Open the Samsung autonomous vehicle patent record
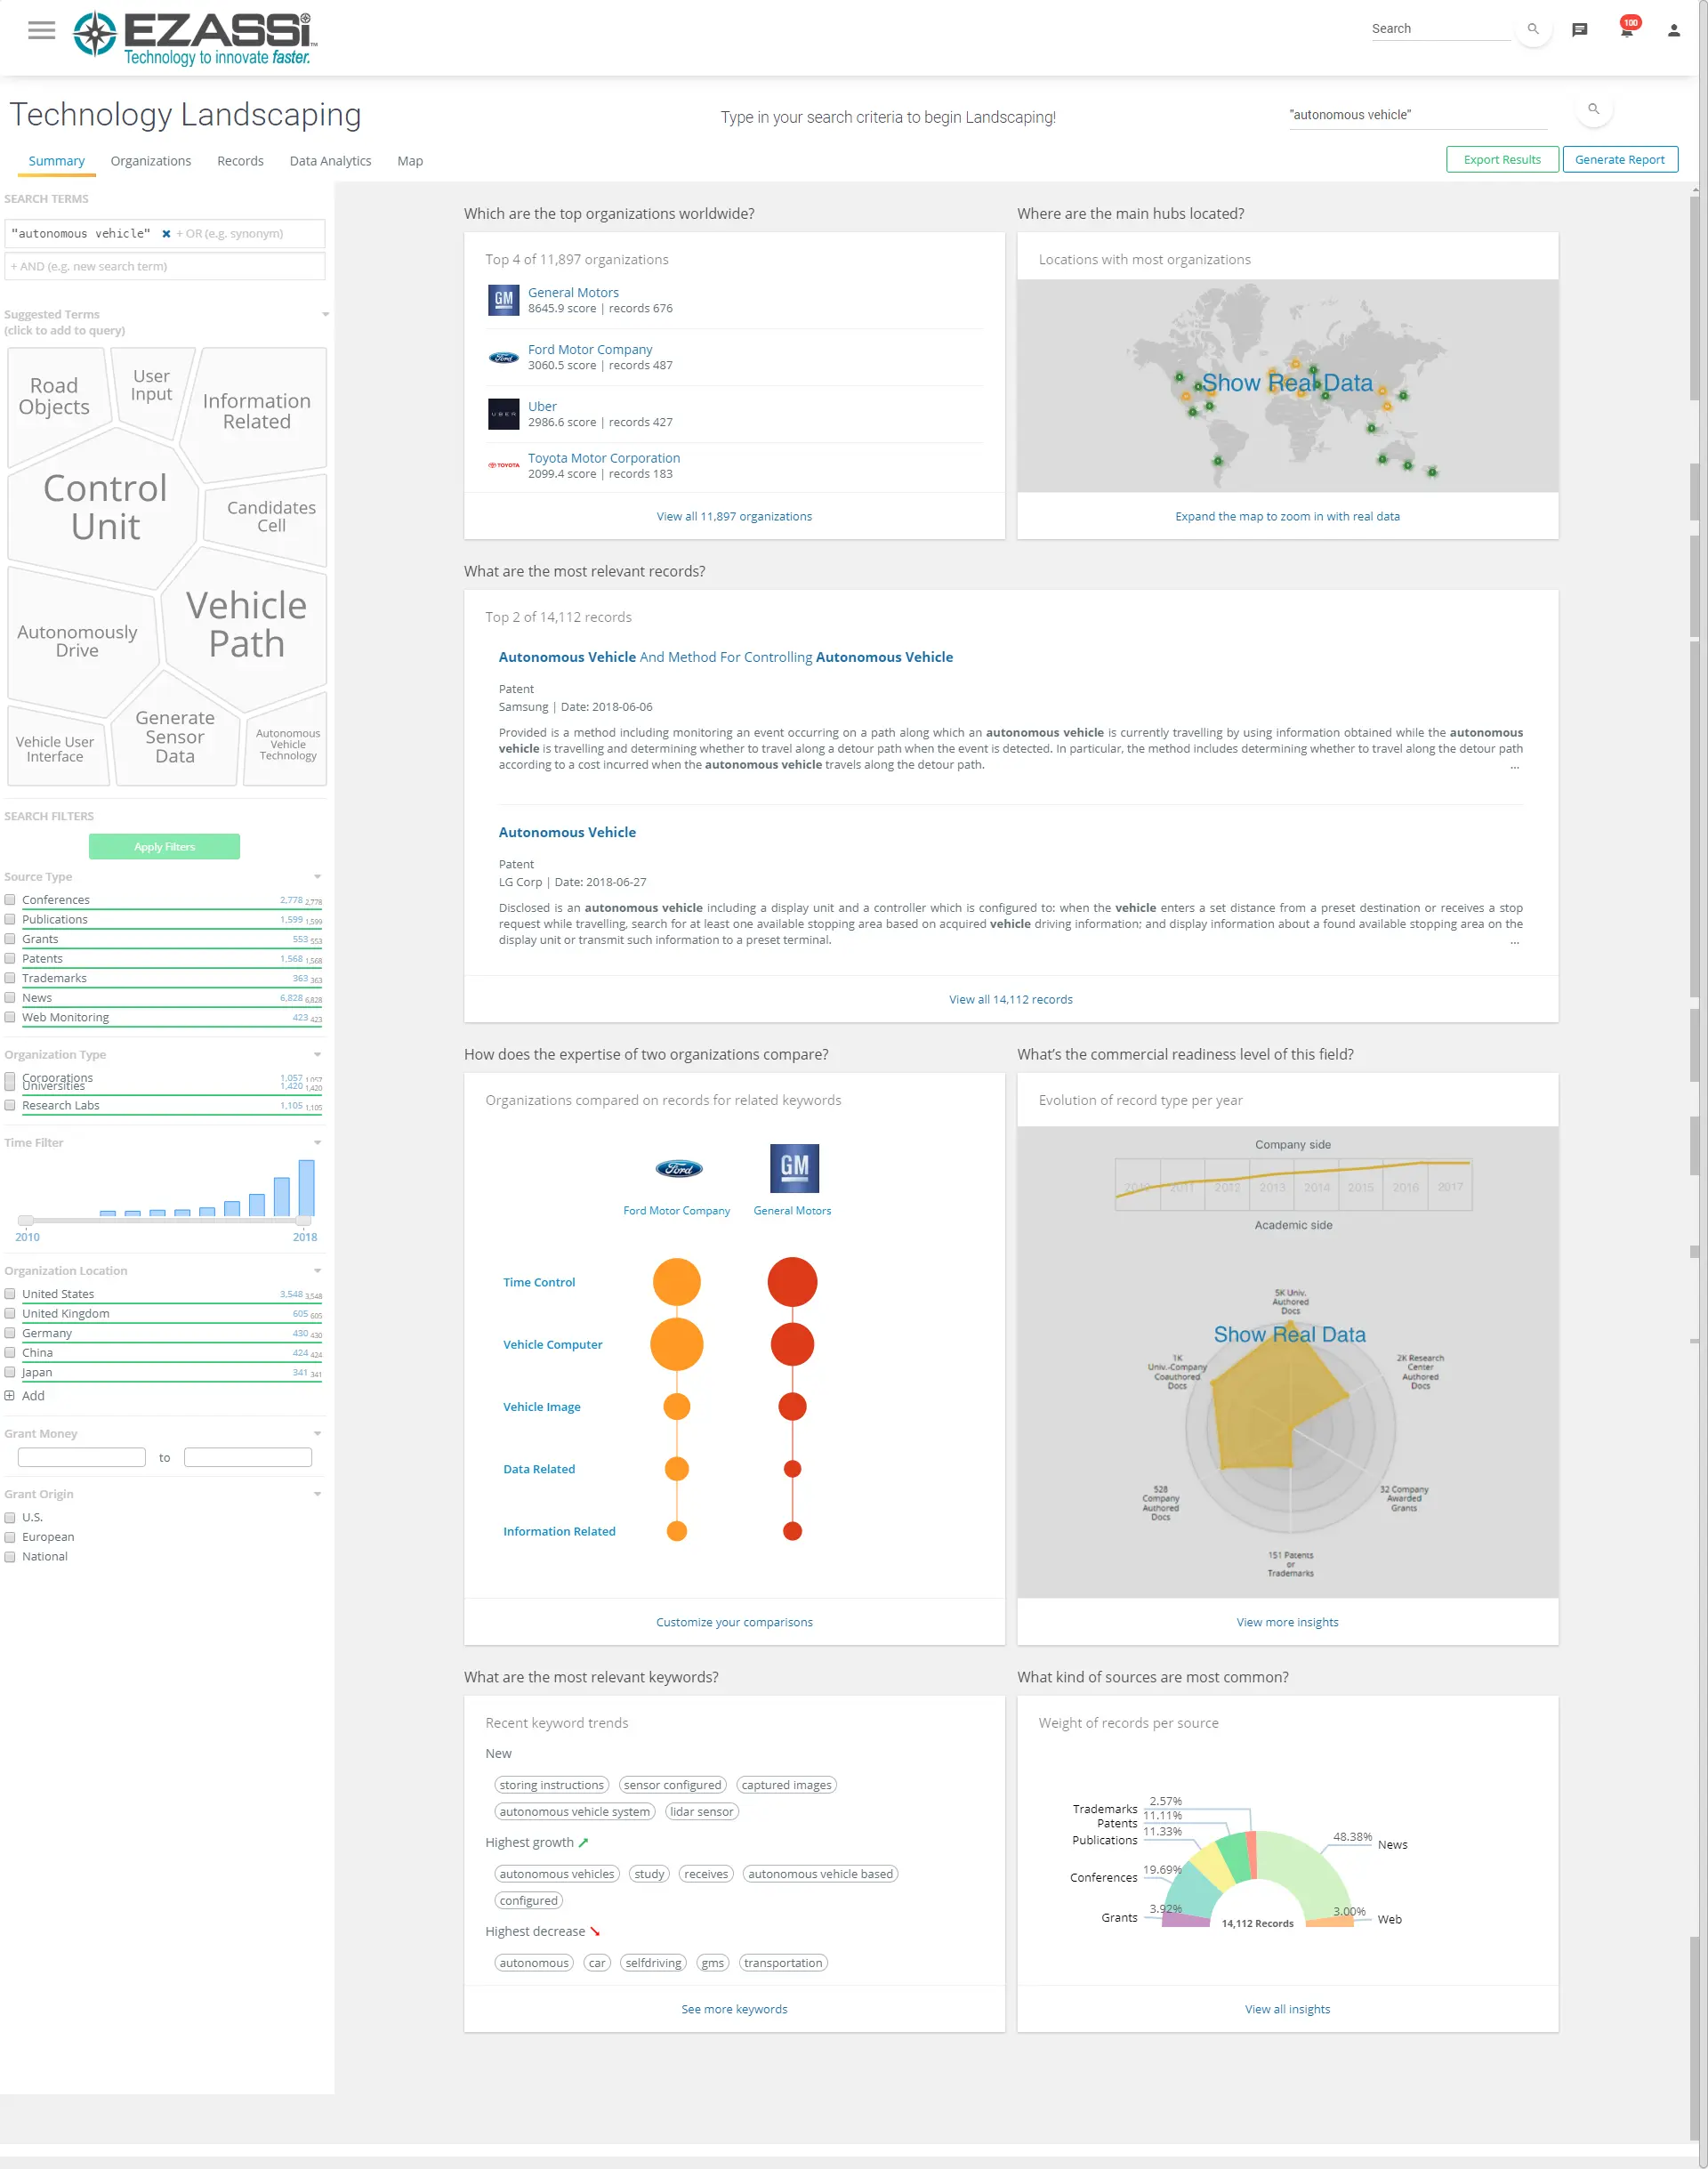The height and width of the screenshot is (2169, 1708). 726,657
